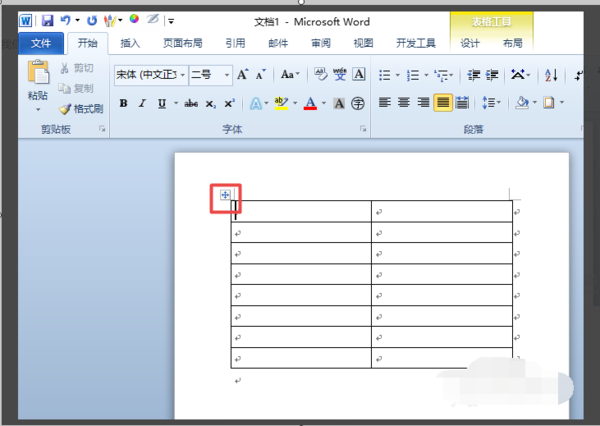Click 格式刷 (Format Painter) button
Viewport: 600px width, 426px height.
coord(81,109)
